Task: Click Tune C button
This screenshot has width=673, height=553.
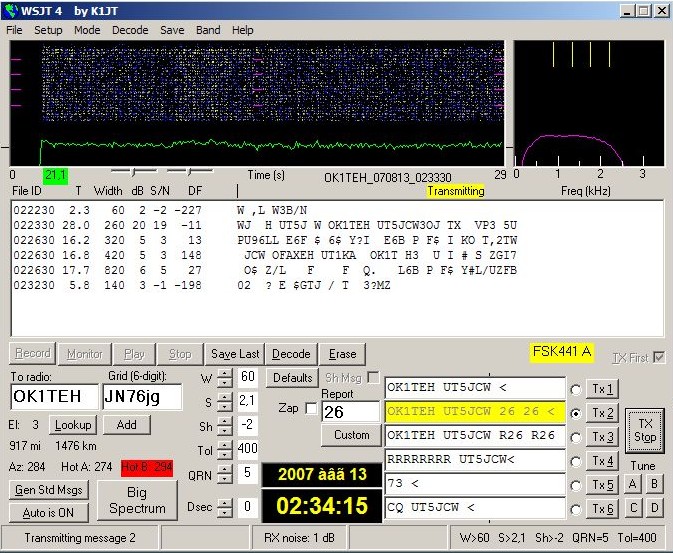Action: click(x=633, y=508)
